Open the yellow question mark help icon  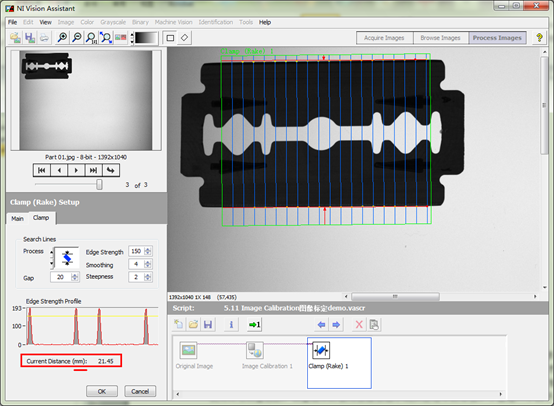click(x=539, y=37)
